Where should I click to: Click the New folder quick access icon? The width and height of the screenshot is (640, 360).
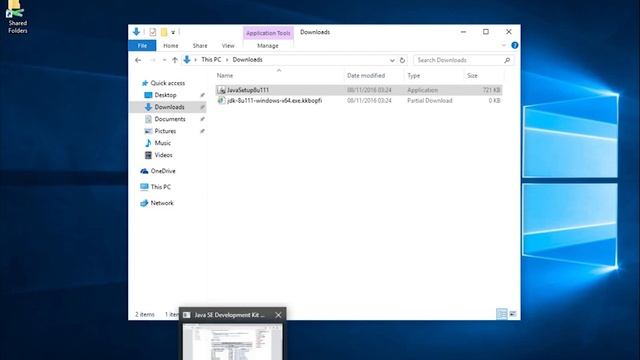[x=164, y=32]
